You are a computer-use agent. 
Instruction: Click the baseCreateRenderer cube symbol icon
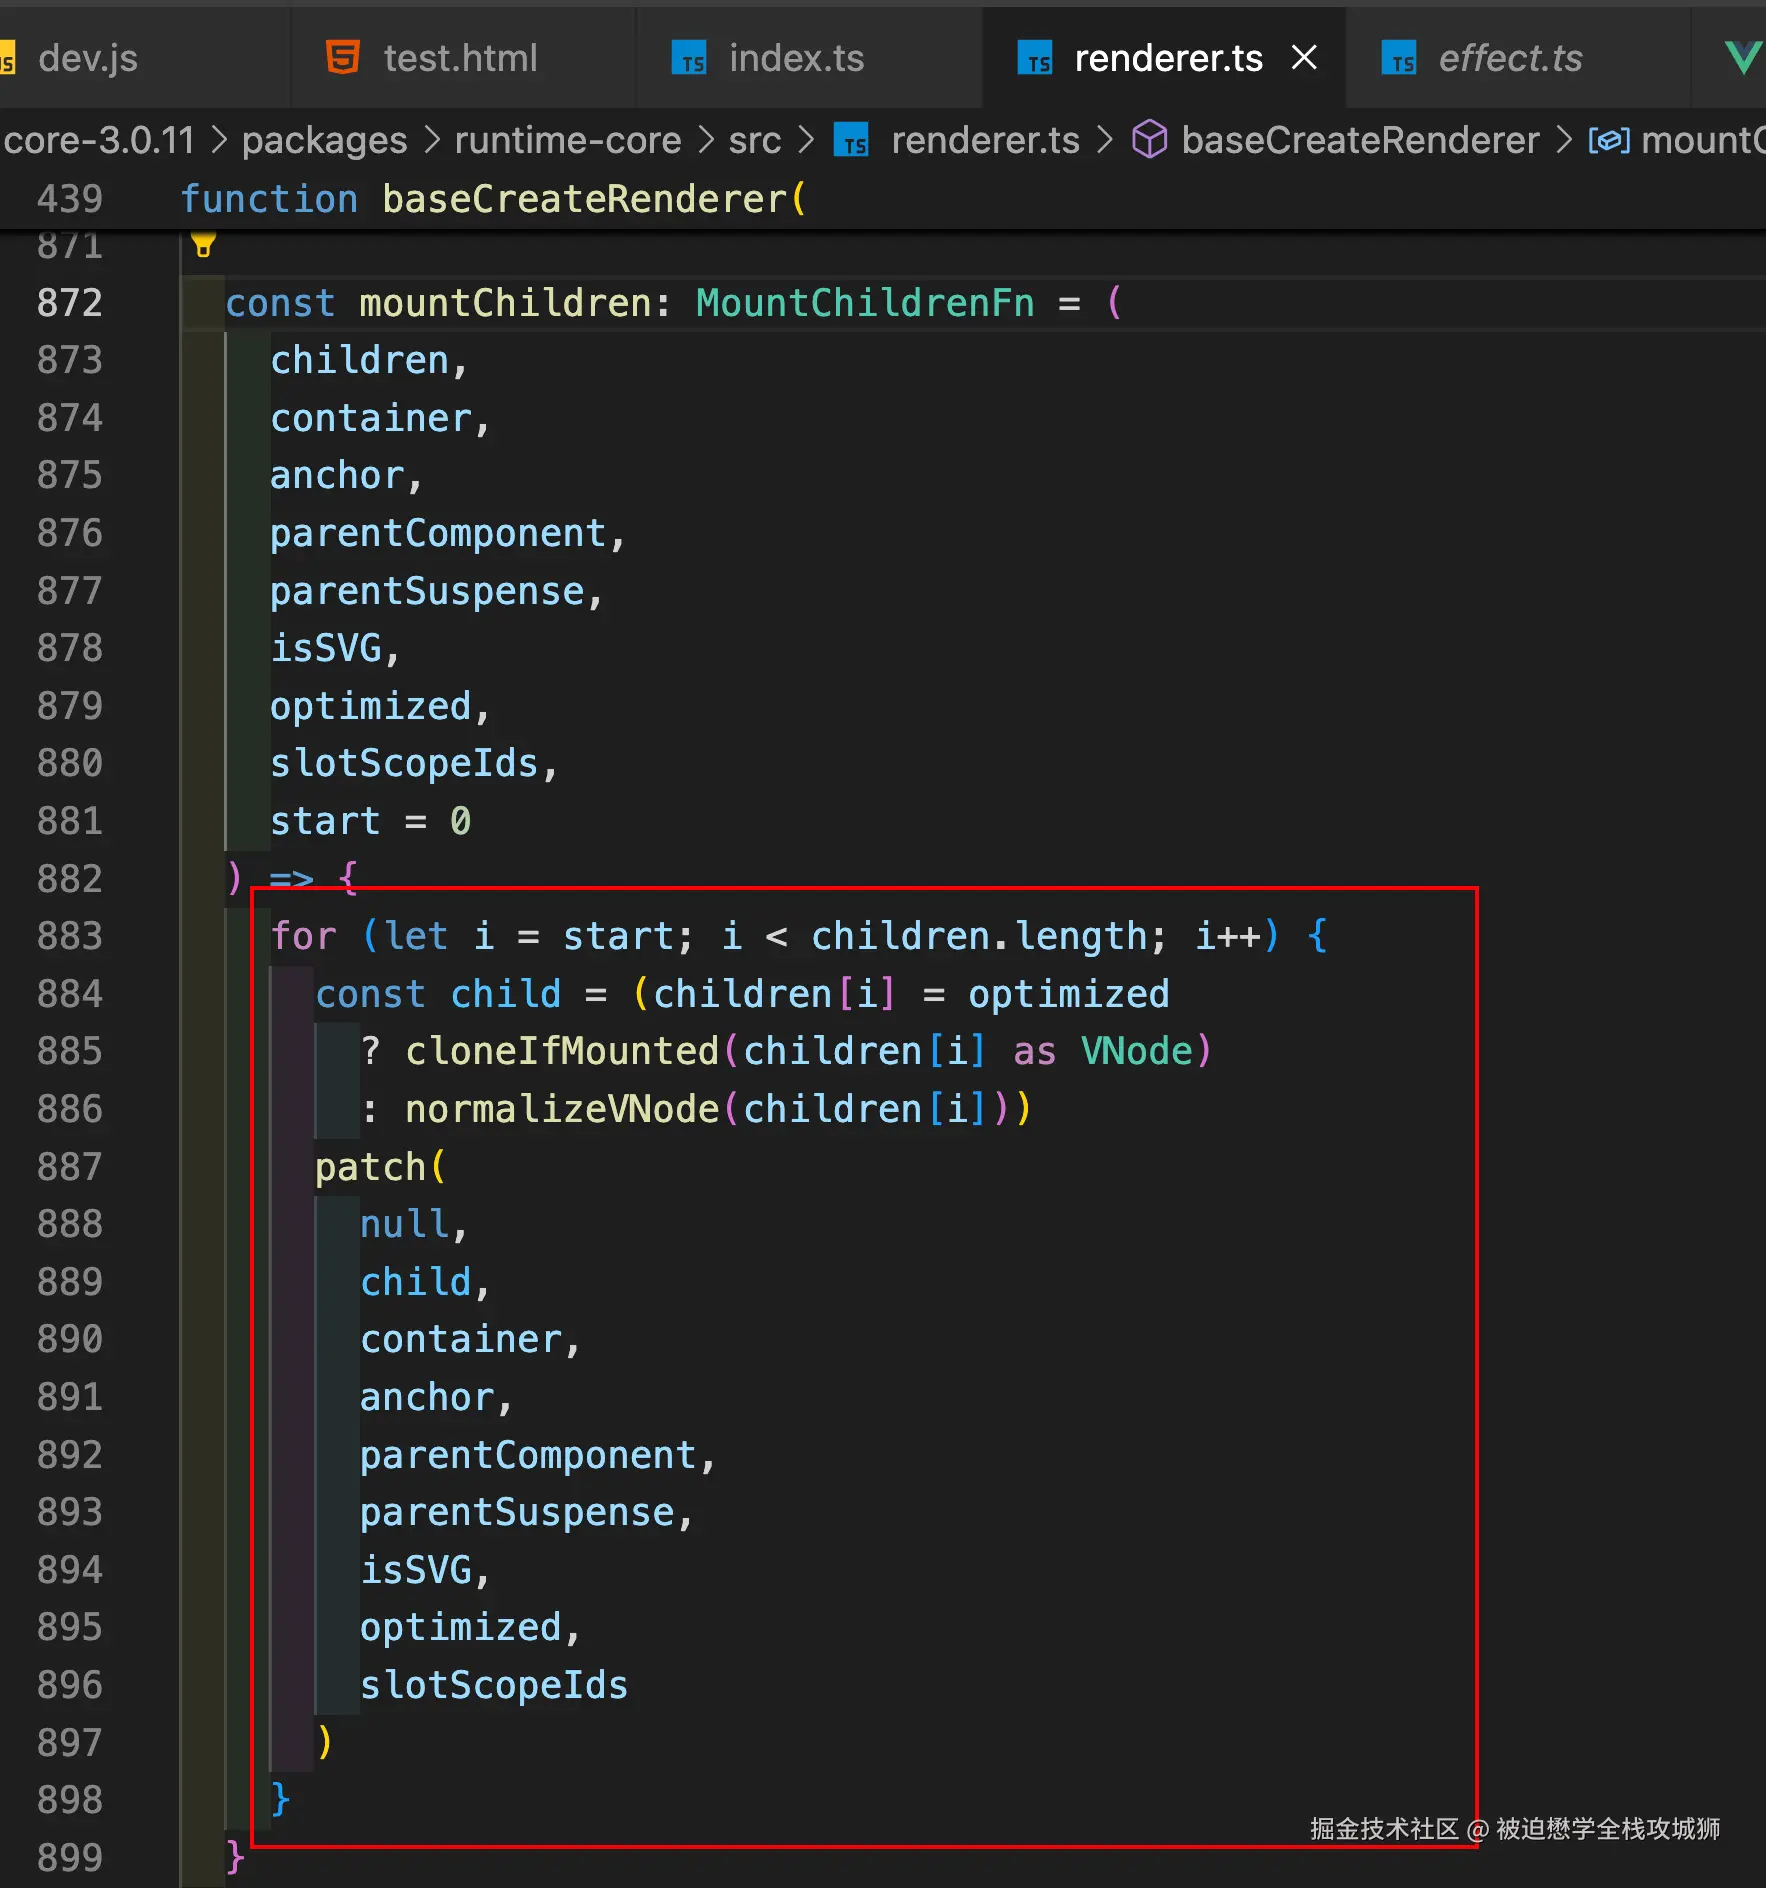click(1149, 139)
